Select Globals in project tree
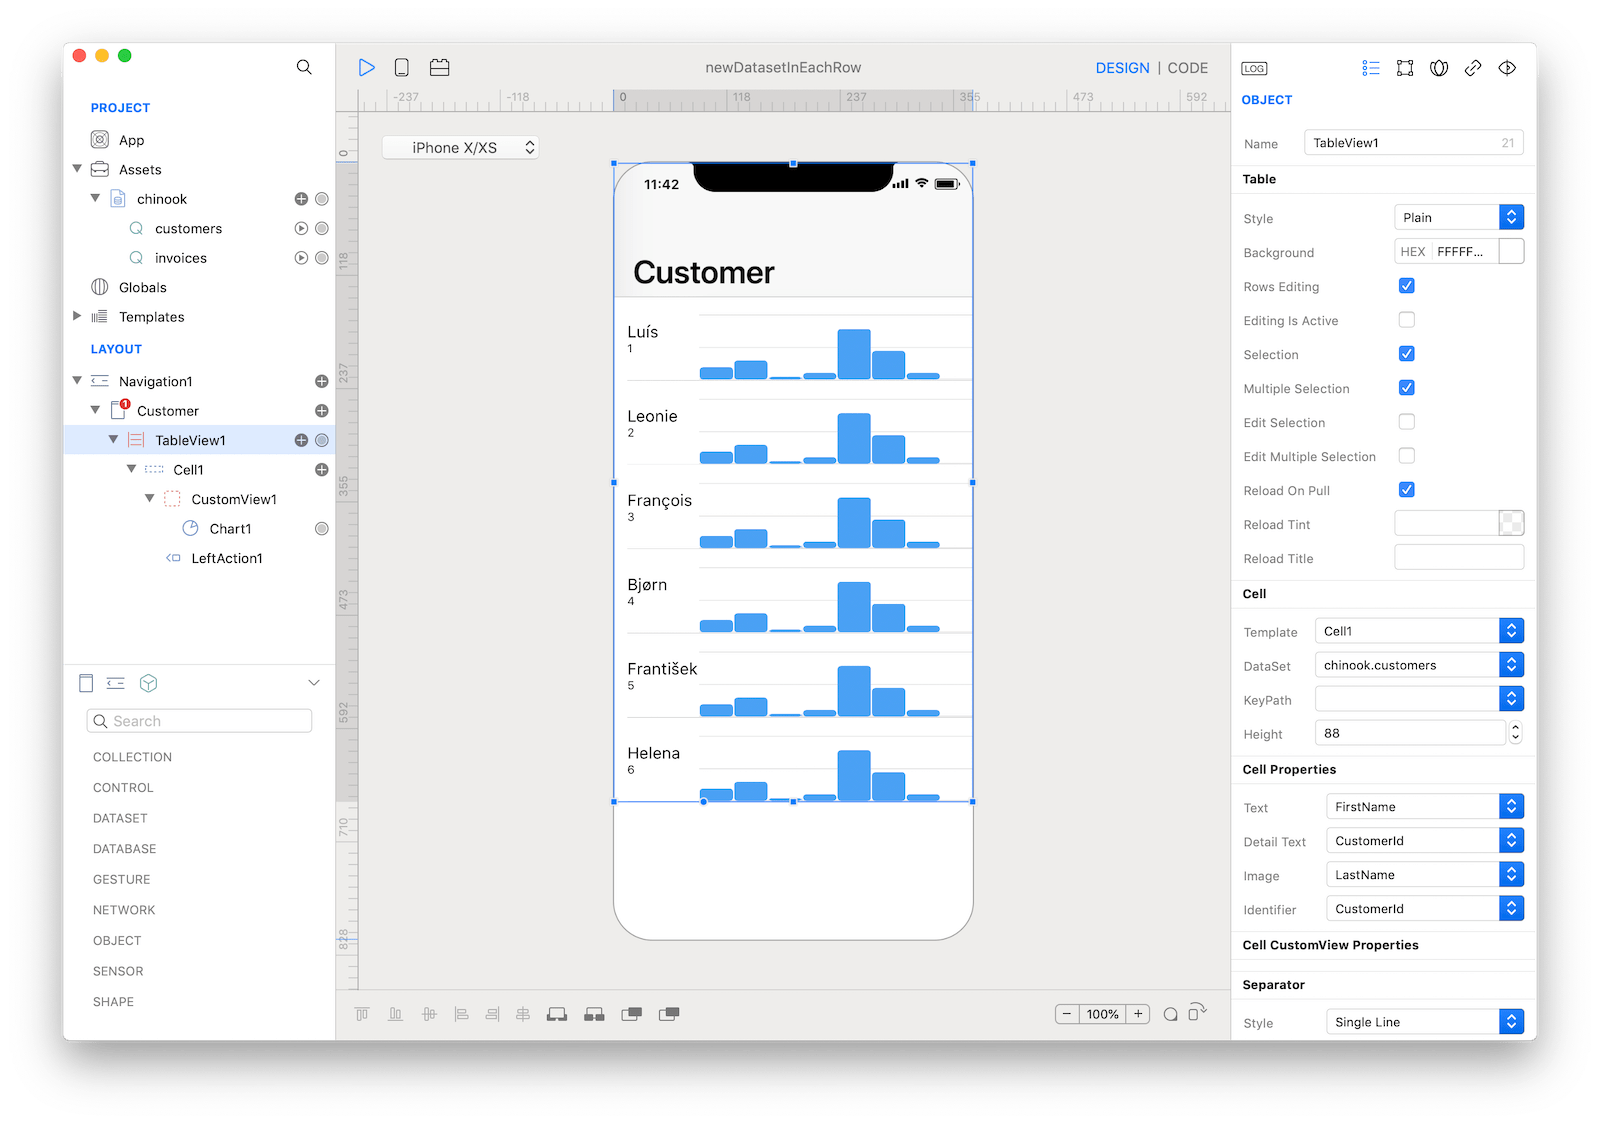Image resolution: width=1600 pixels, height=1124 pixels. click(x=143, y=287)
